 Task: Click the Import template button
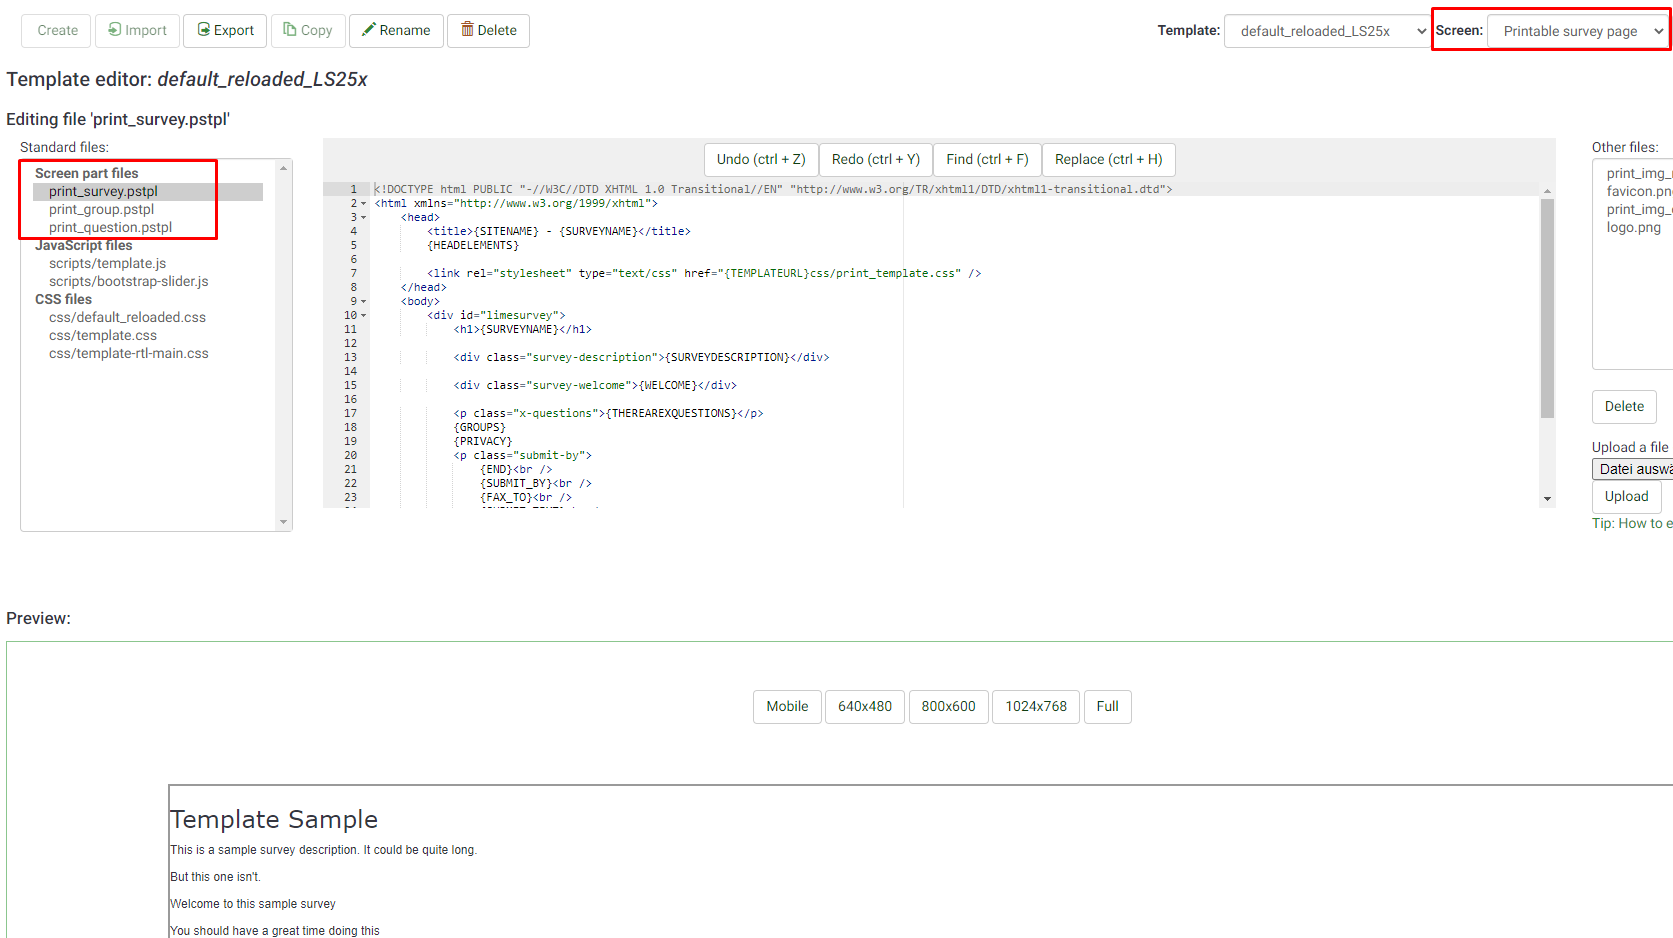pos(138,31)
